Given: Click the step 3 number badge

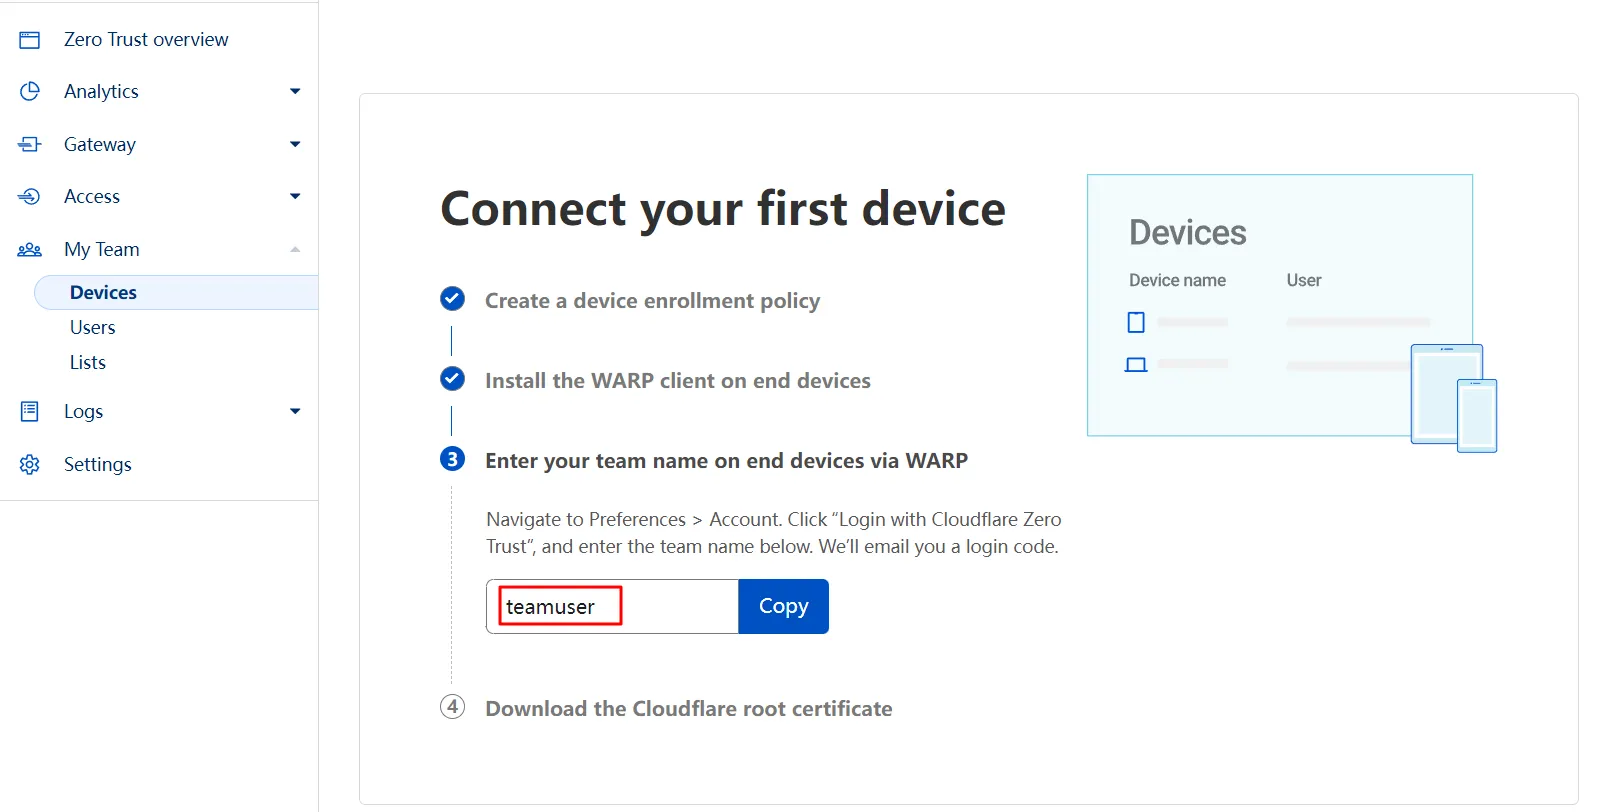Looking at the screenshot, I should pyautogui.click(x=452, y=459).
